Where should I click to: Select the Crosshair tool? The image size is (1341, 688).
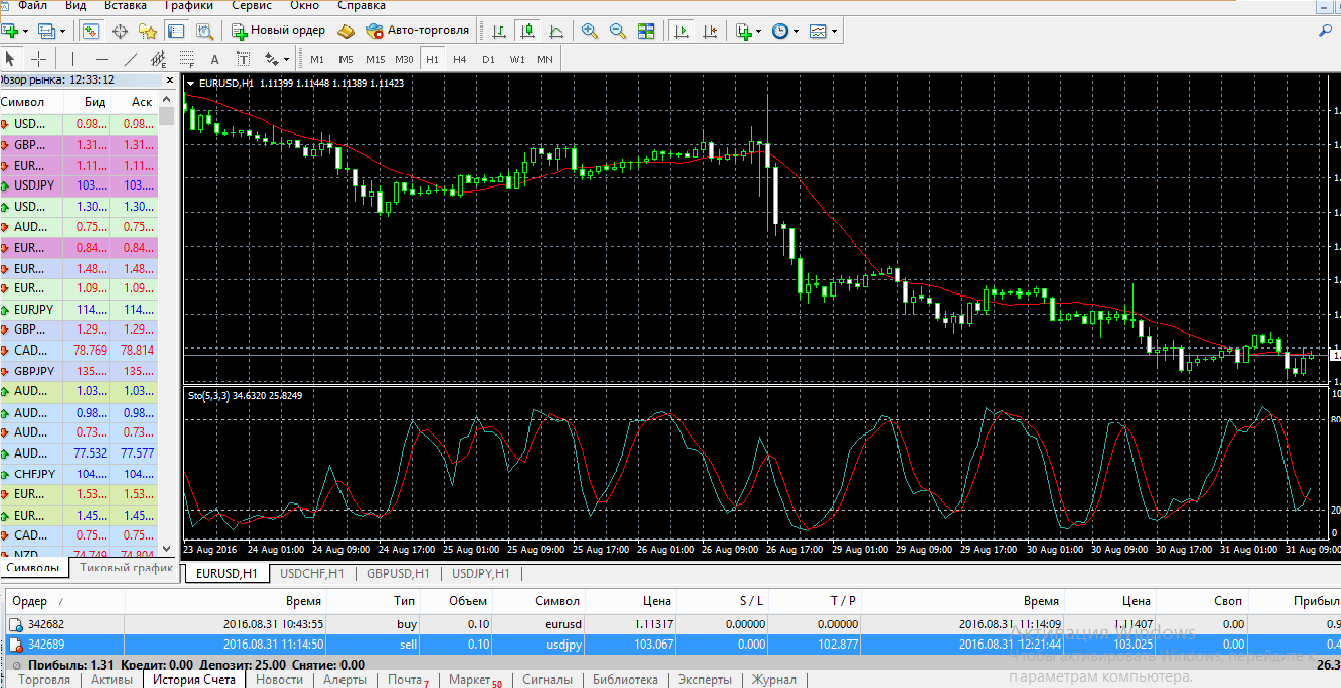pyautogui.click(x=39, y=59)
